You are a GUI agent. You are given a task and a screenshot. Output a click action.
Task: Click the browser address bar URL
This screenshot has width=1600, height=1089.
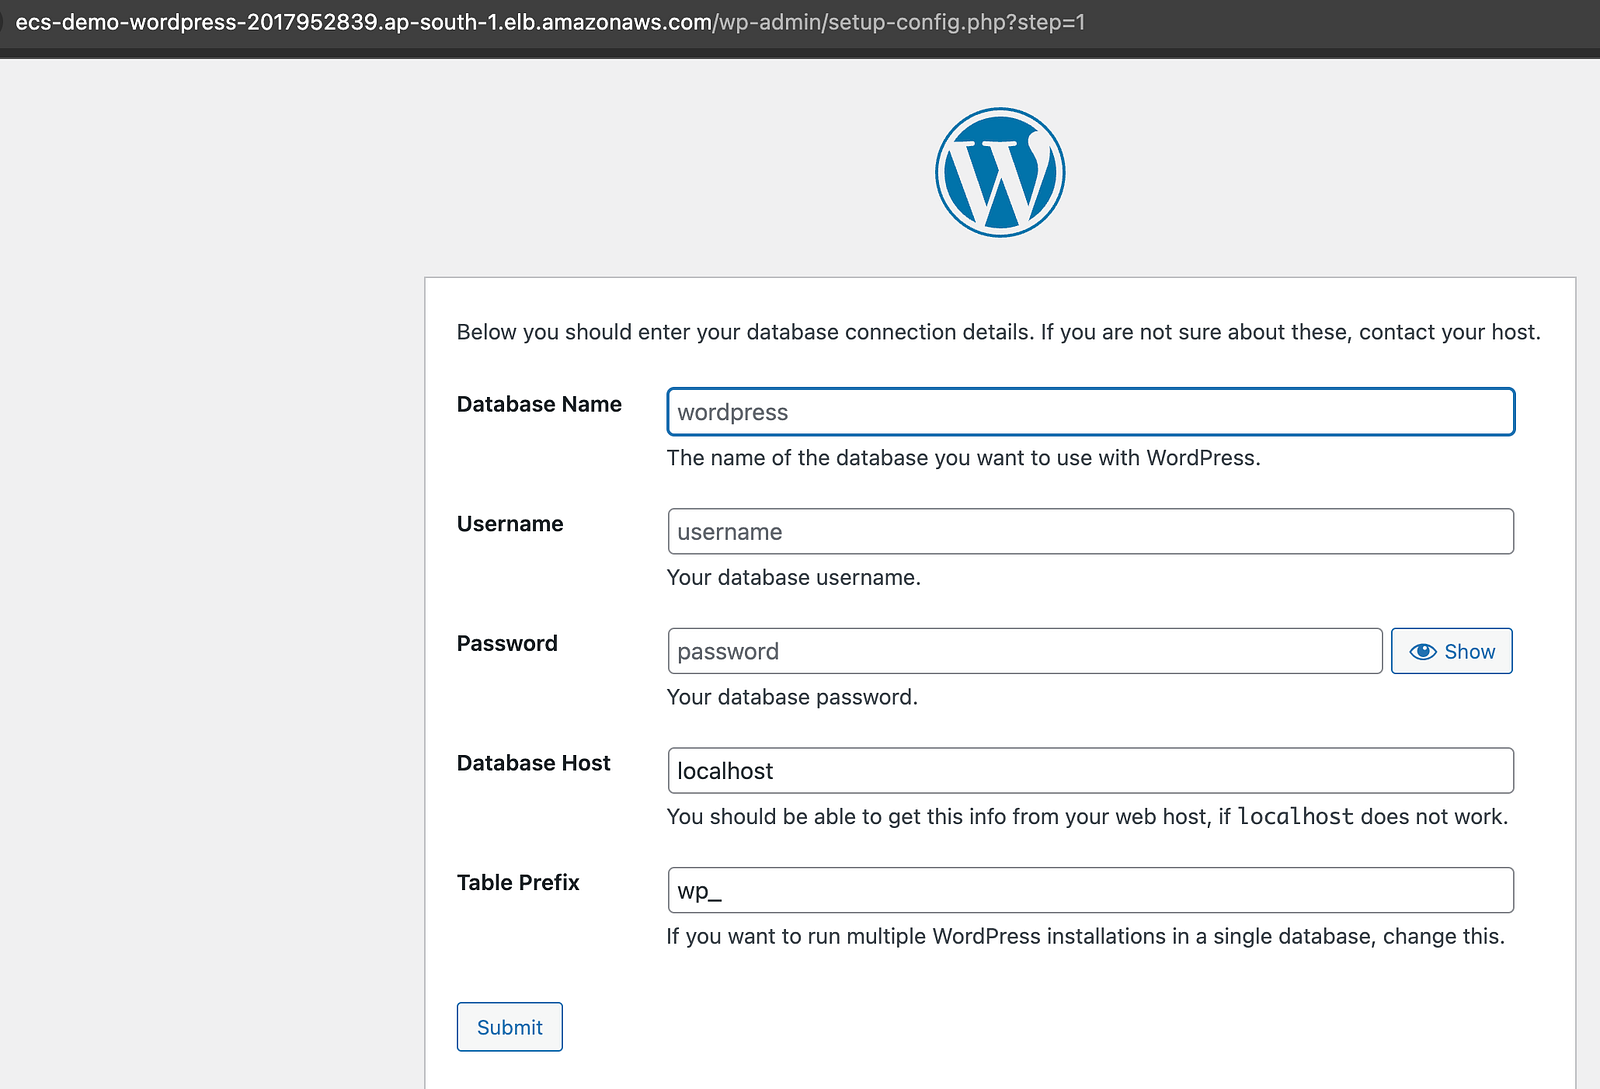coord(550,22)
